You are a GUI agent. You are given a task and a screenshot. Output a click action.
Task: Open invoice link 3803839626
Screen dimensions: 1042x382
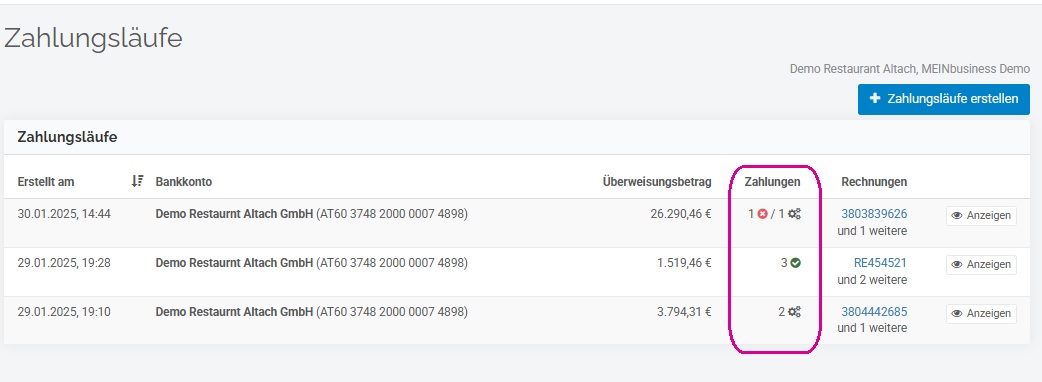[874, 214]
